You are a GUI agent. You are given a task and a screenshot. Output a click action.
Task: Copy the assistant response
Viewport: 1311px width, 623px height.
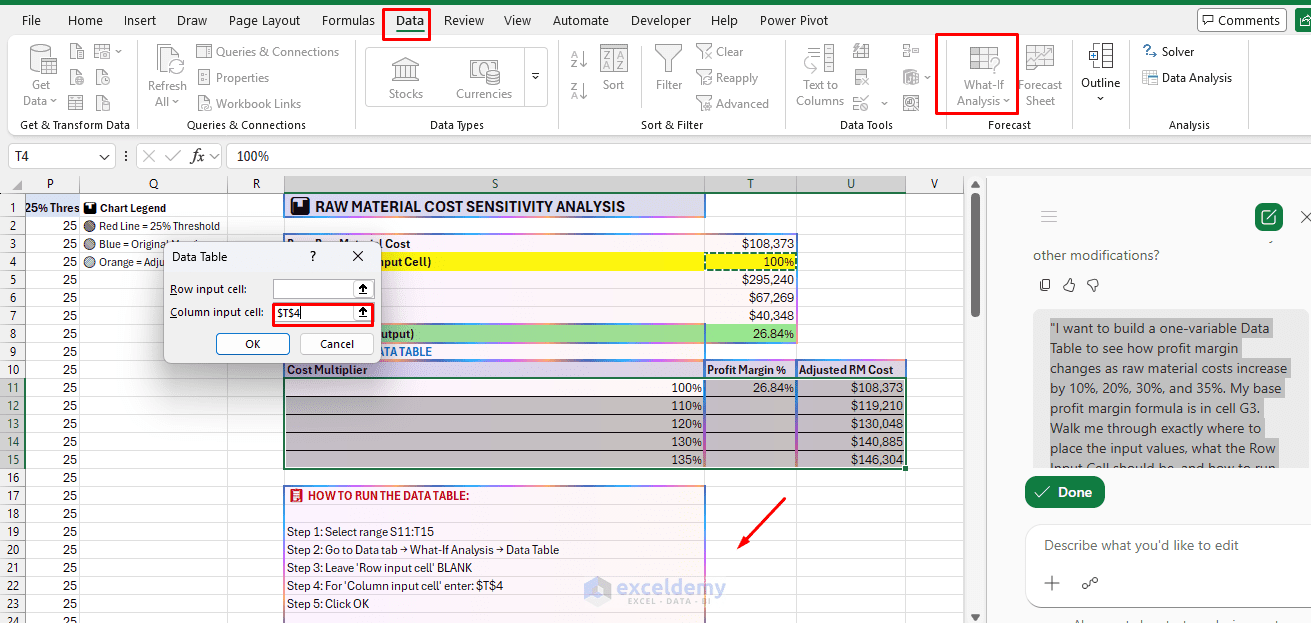(x=1045, y=285)
